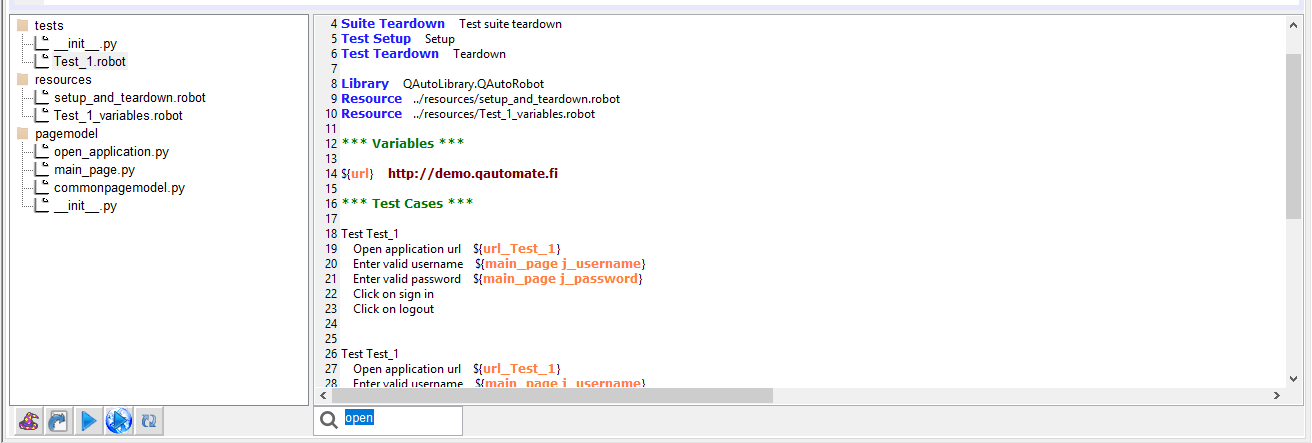Open __init__.py under tests
Viewport: 1312px width, 443px height.
tap(85, 43)
